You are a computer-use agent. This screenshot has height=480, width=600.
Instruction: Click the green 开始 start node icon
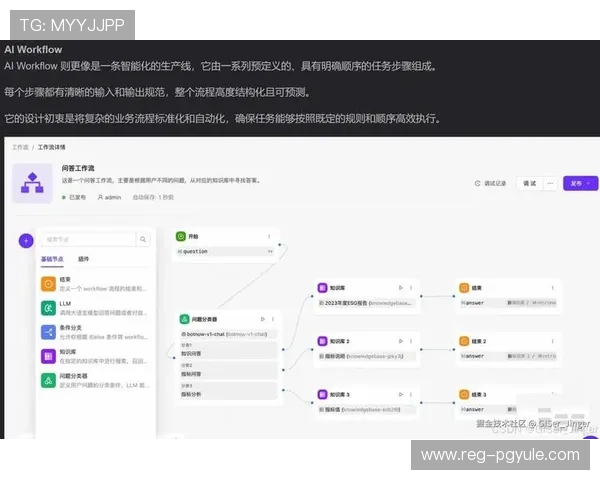(181, 236)
